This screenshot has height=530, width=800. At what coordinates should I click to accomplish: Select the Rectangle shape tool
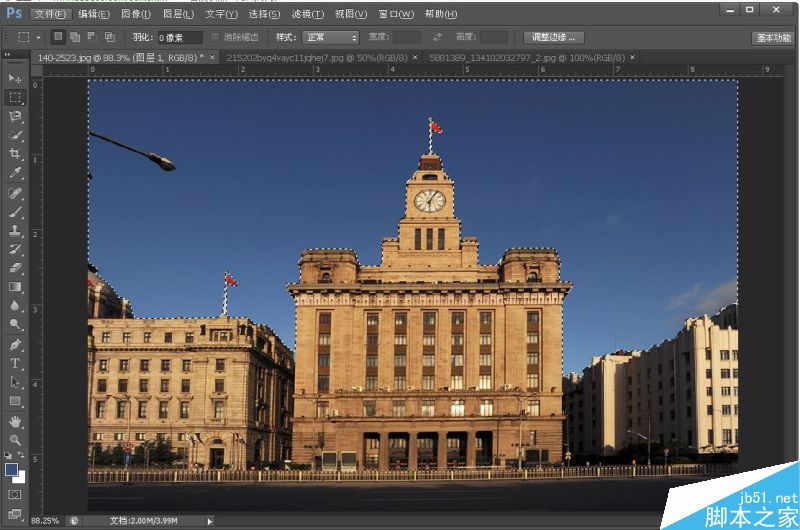(x=15, y=401)
